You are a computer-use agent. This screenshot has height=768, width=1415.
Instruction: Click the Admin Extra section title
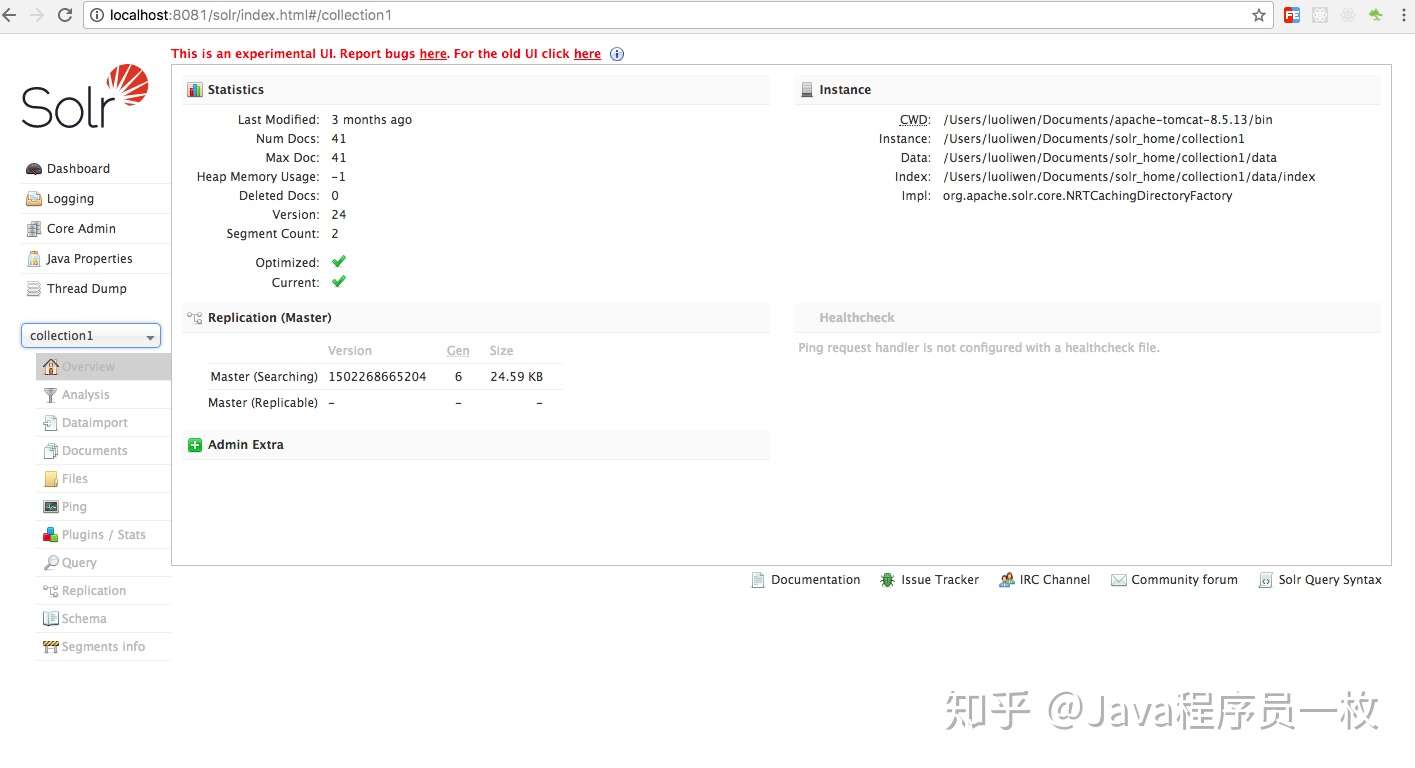(x=246, y=445)
